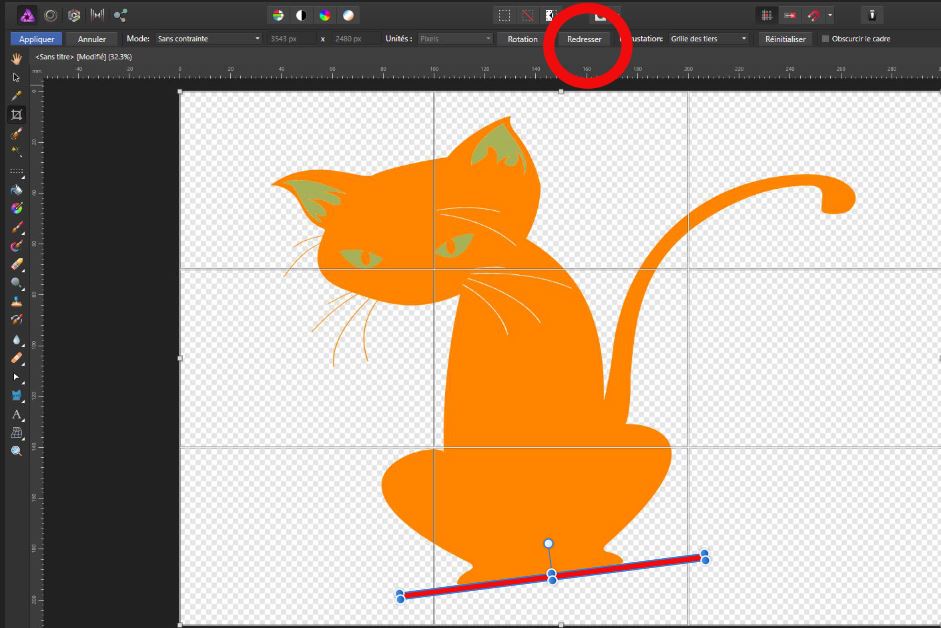Click the Appliquer button
The height and width of the screenshot is (628, 941).
tap(37, 39)
